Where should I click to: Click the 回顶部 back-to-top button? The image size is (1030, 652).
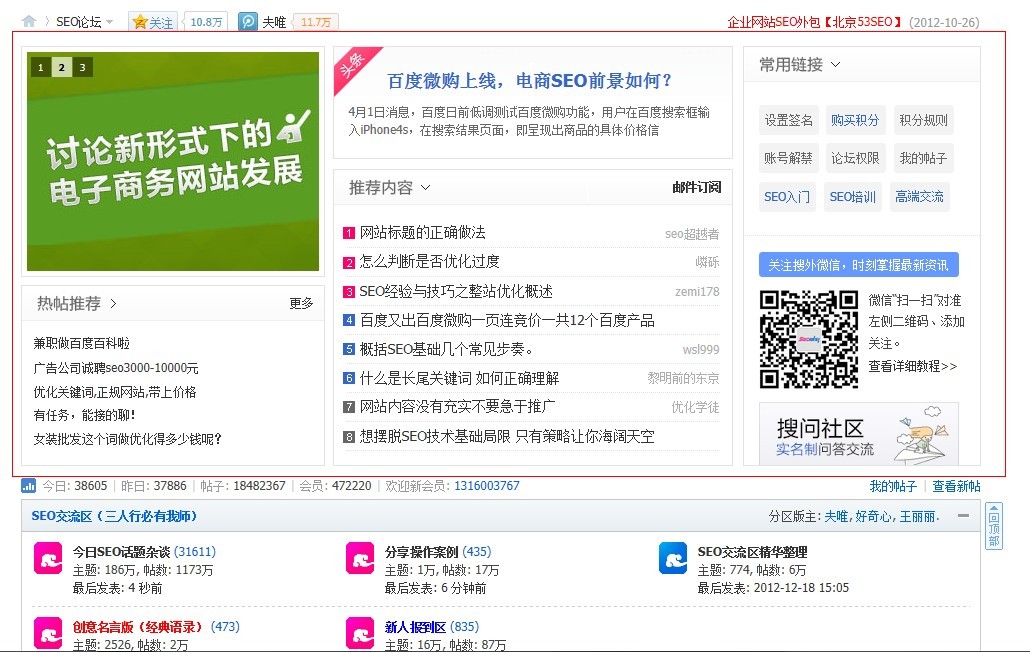point(995,526)
